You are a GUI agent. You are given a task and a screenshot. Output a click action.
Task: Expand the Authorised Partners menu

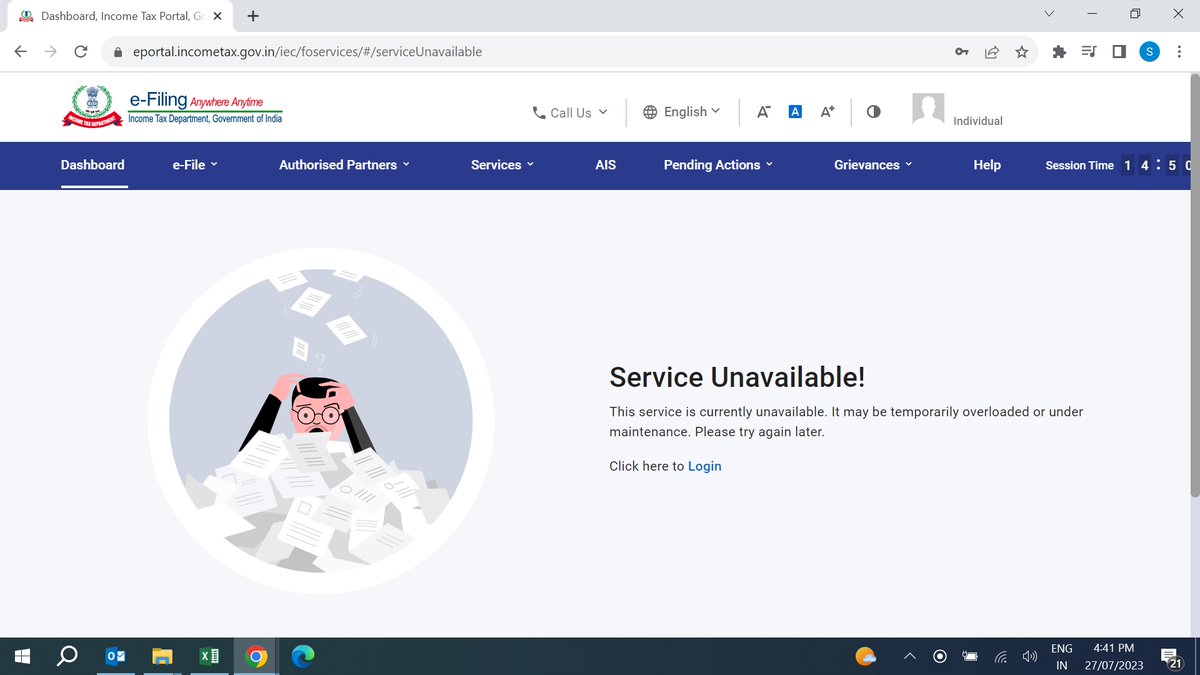[x=344, y=165]
